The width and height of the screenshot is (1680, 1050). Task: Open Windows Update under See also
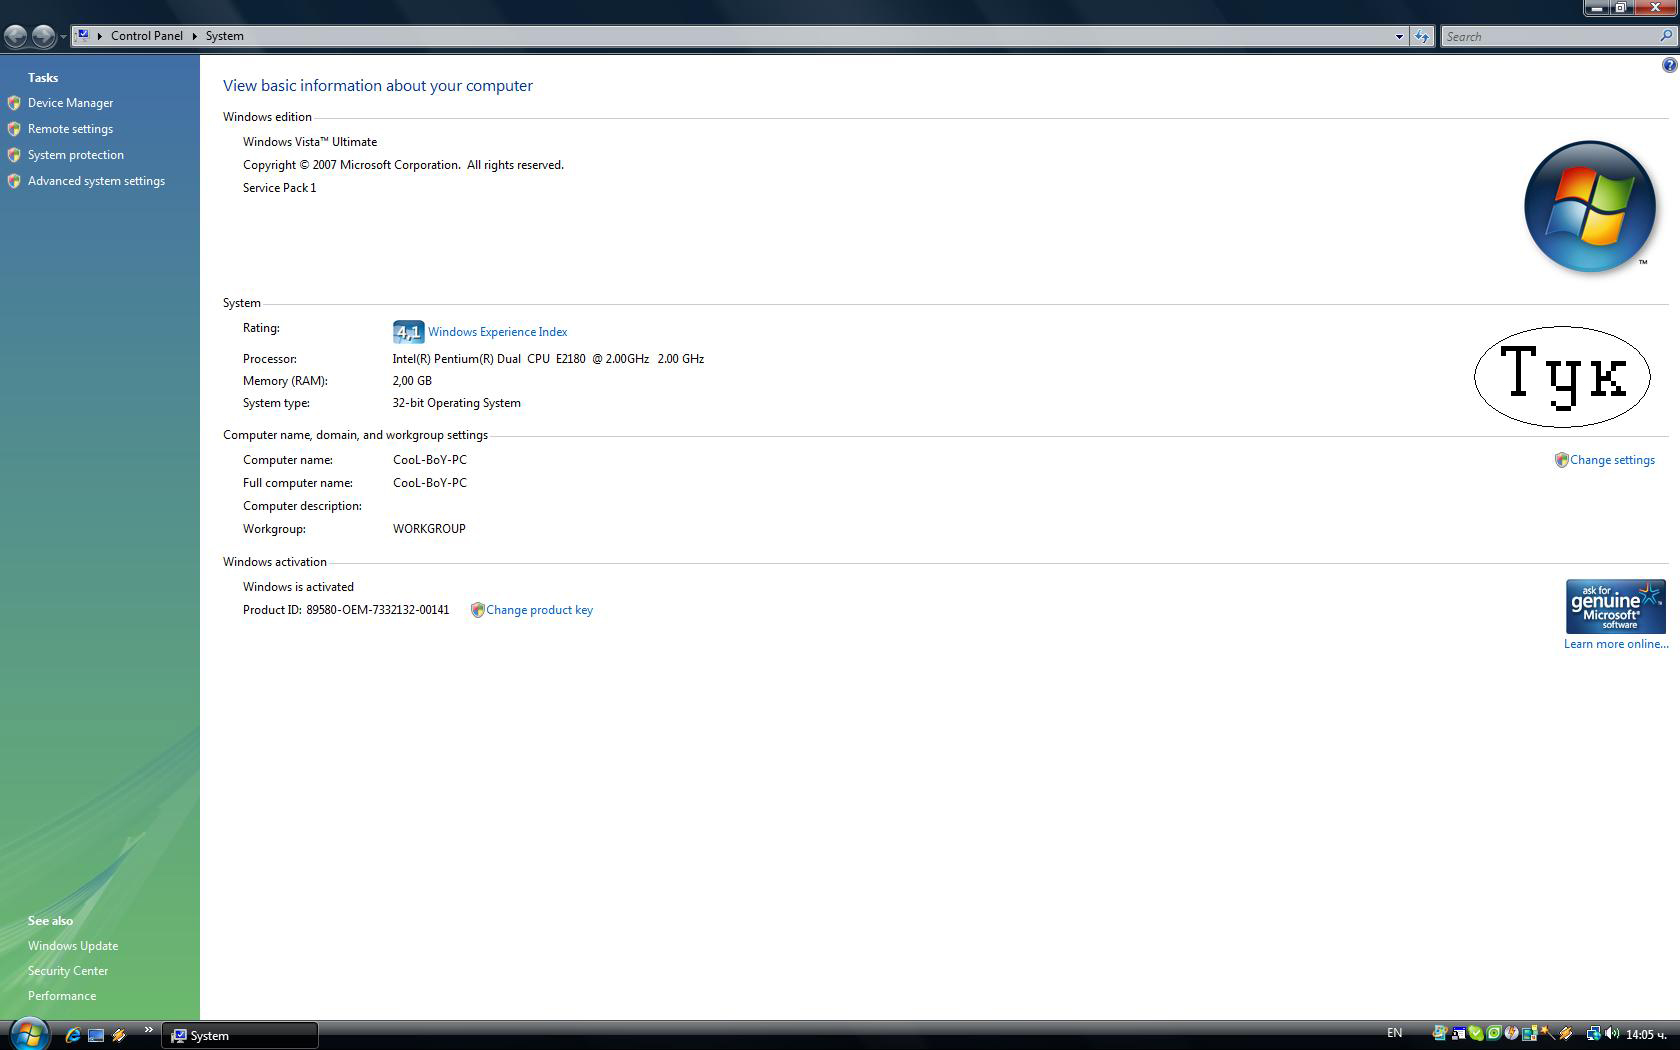(73, 946)
